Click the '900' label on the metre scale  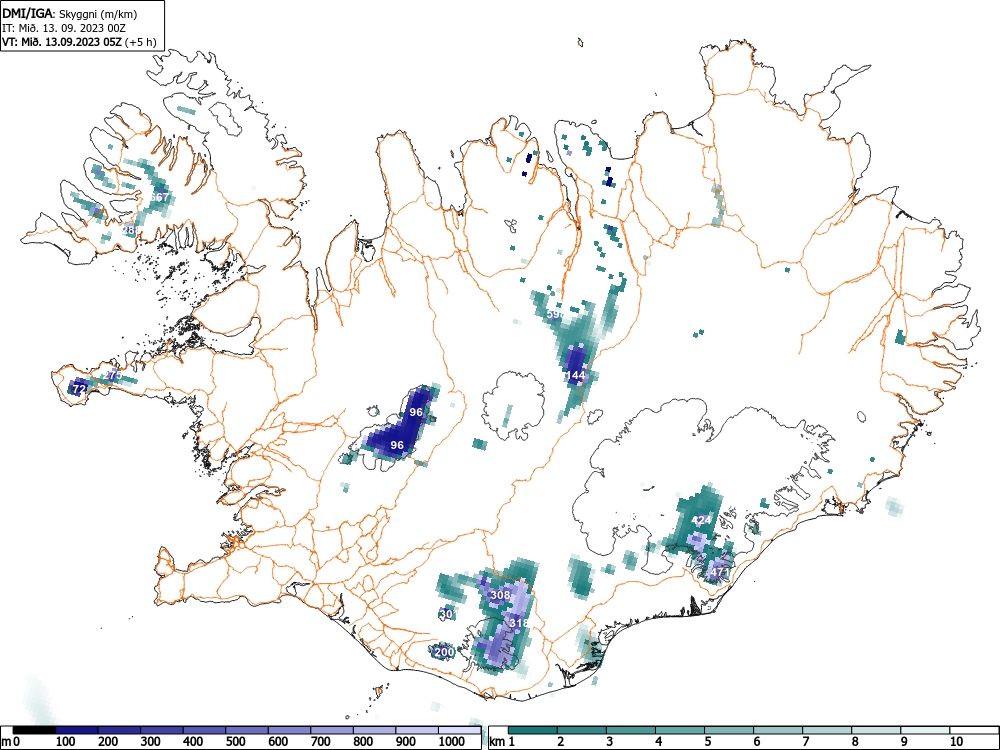pos(406,742)
